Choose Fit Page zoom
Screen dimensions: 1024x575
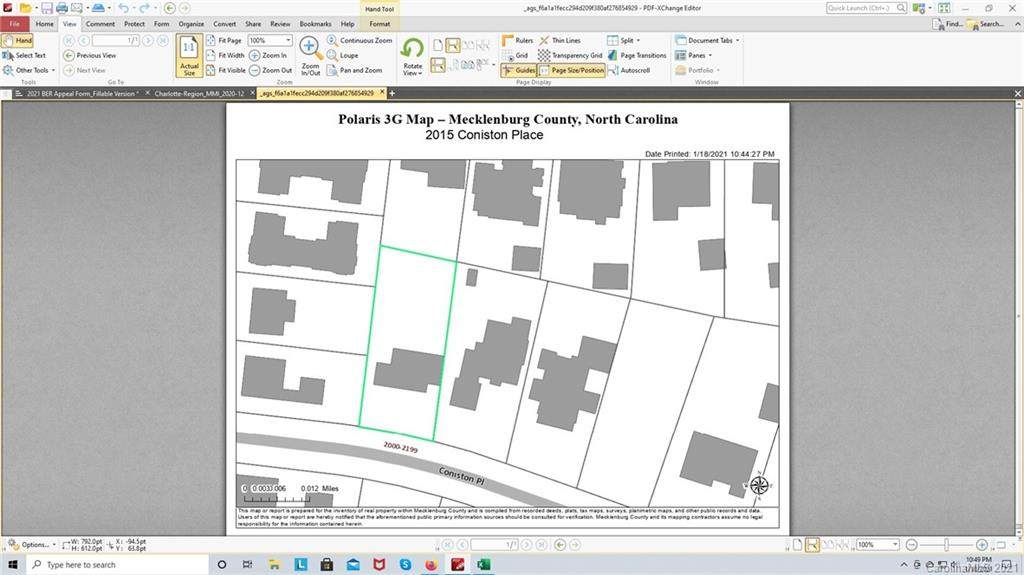coord(224,41)
